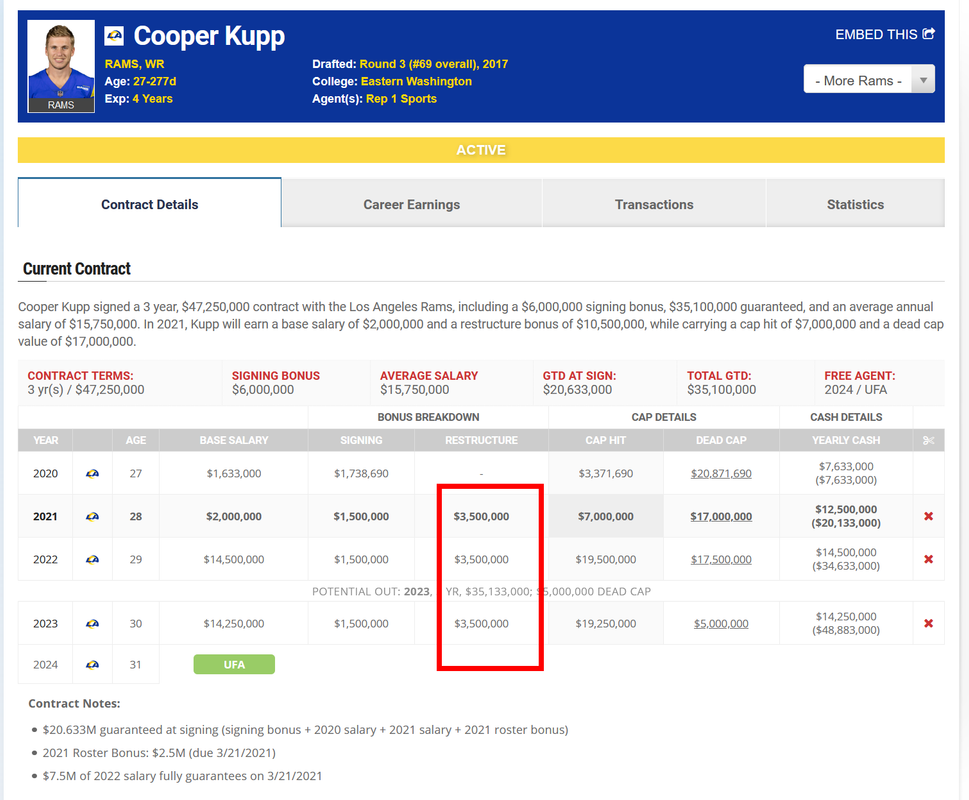Click the red X cut icon for 2023

pyautogui.click(x=928, y=624)
